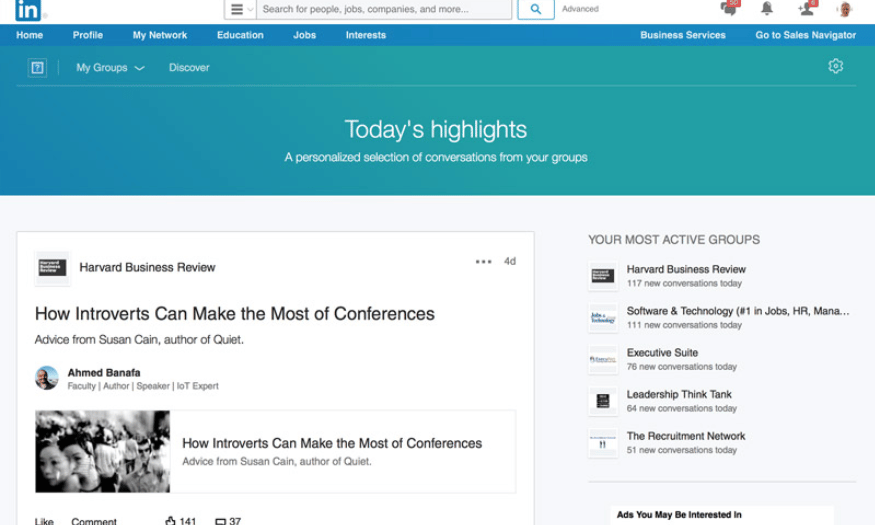Open Leadership Think Tank group

tap(679, 394)
